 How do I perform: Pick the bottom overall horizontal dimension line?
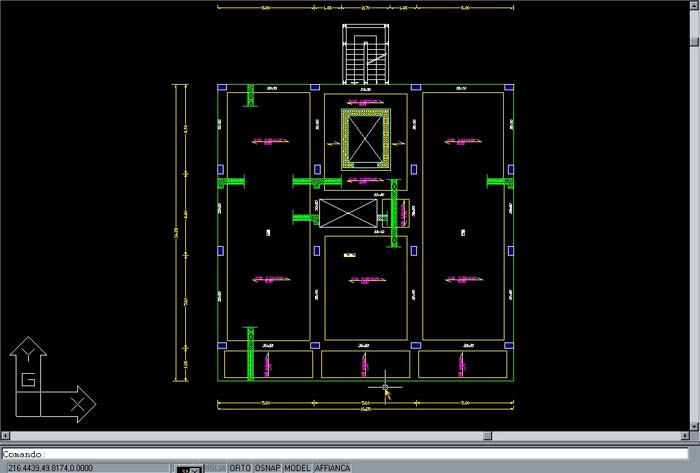[366, 411]
